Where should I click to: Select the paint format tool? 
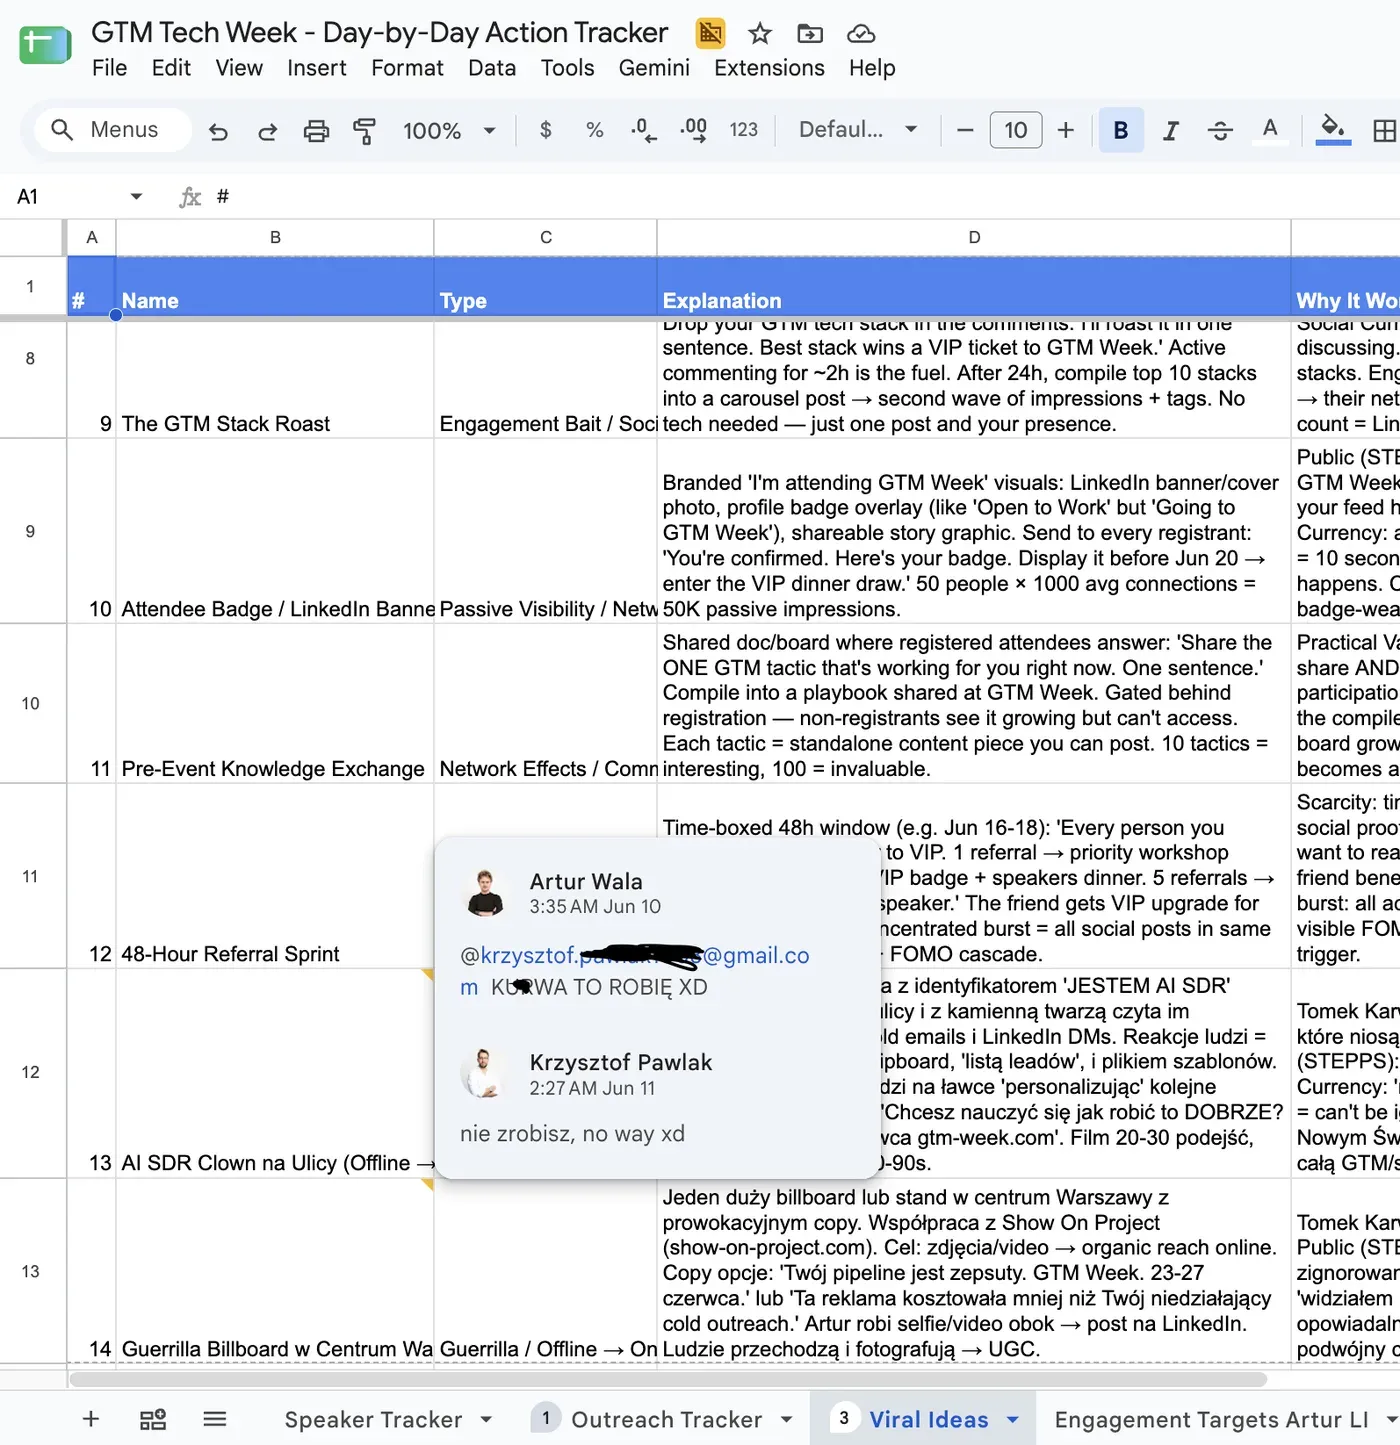click(x=365, y=131)
